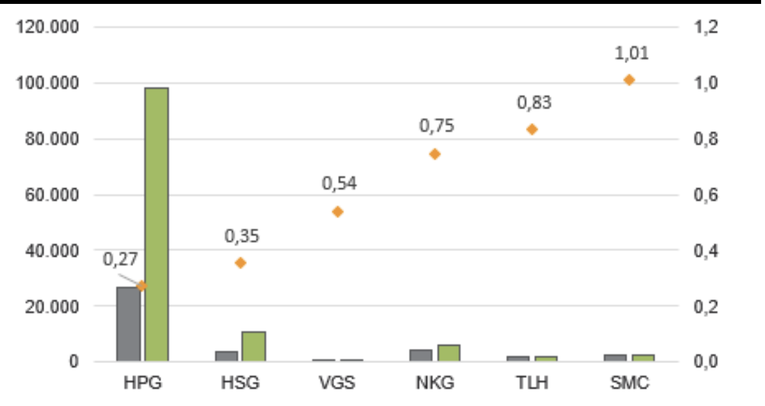Select the gray HPG bar
The height and width of the screenshot is (406, 765).
[128, 324]
